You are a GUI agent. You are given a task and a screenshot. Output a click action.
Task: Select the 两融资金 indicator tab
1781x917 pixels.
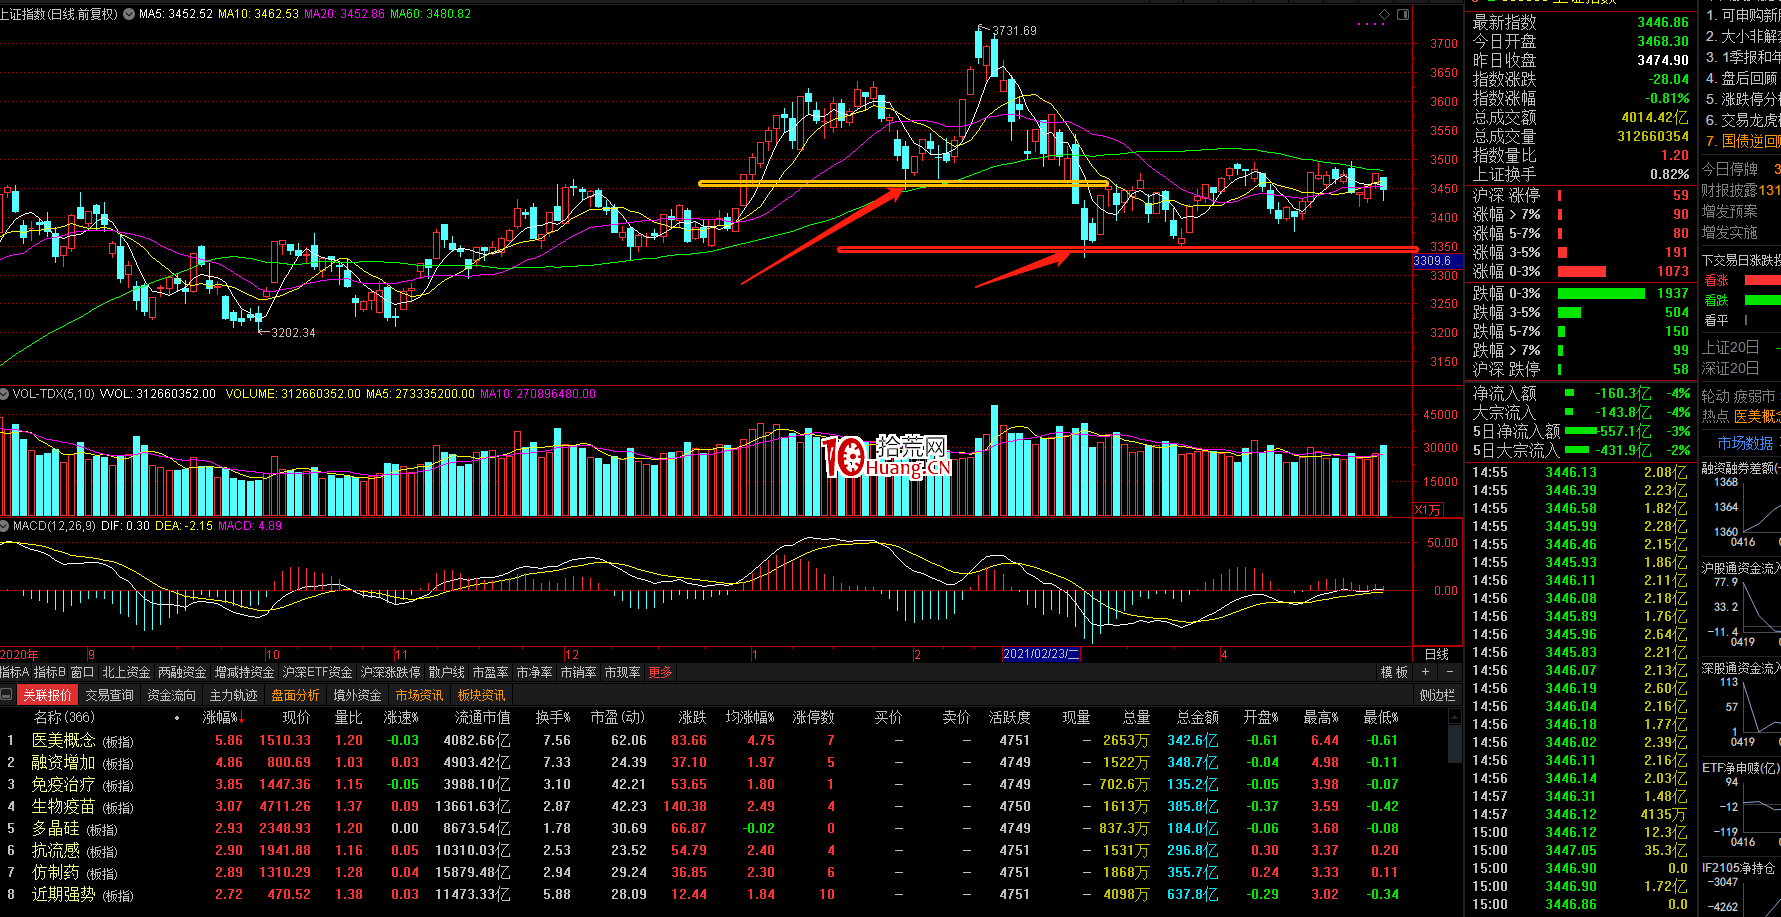tap(182, 672)
